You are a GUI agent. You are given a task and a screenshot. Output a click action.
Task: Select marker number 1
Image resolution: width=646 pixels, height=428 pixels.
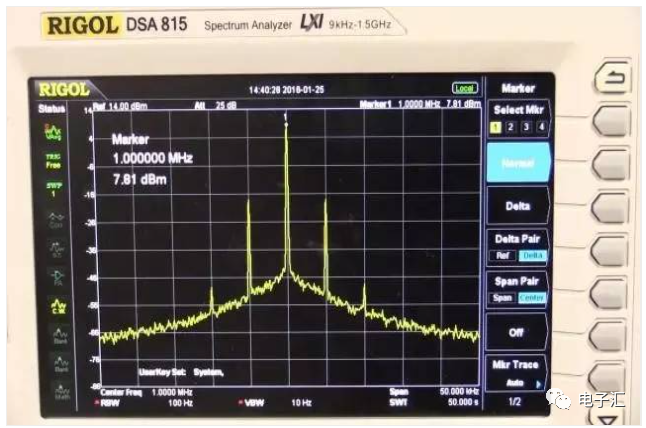[495, 127]
